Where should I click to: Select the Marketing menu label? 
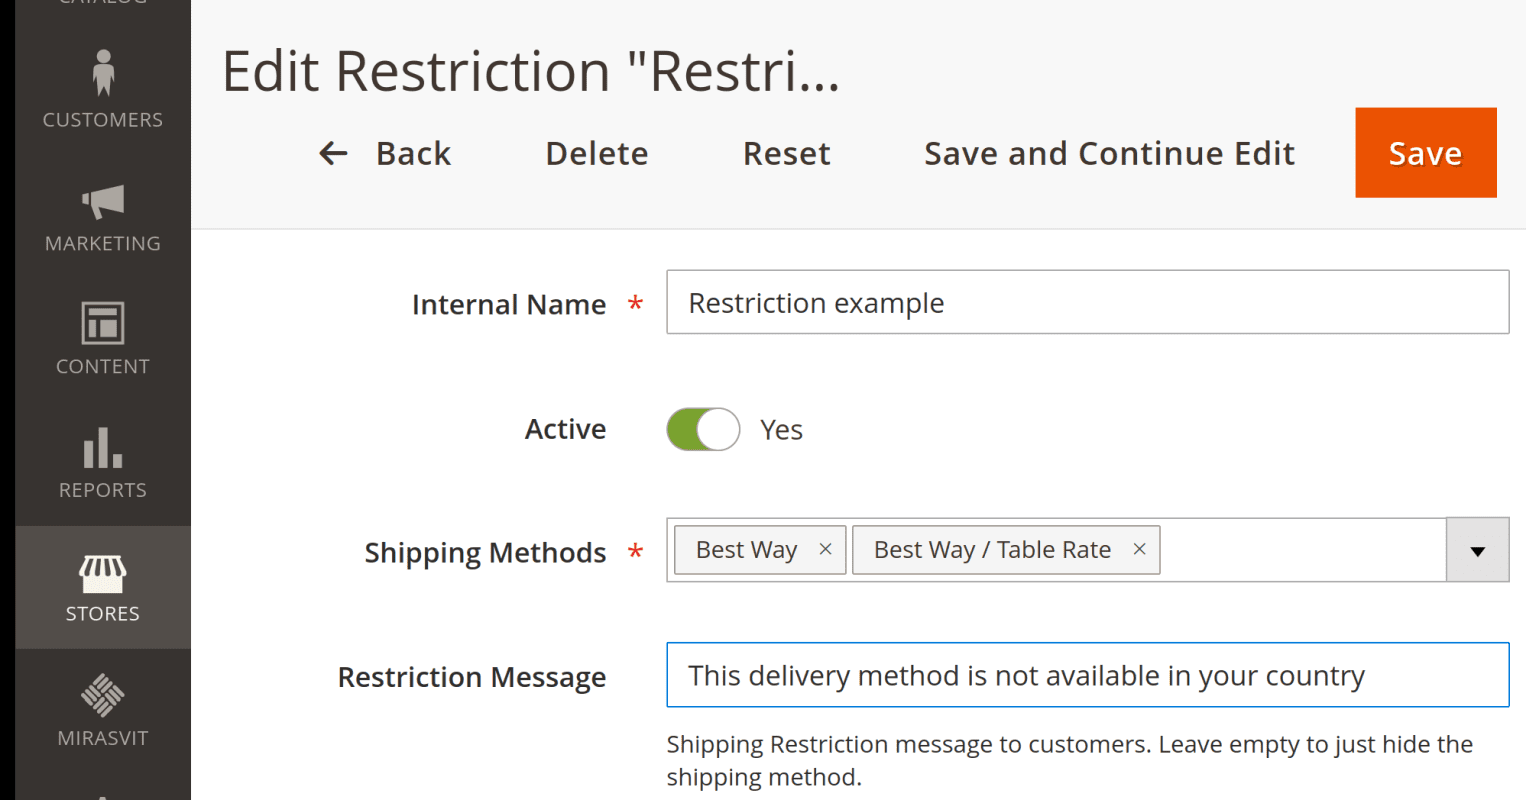pos(103,243)
